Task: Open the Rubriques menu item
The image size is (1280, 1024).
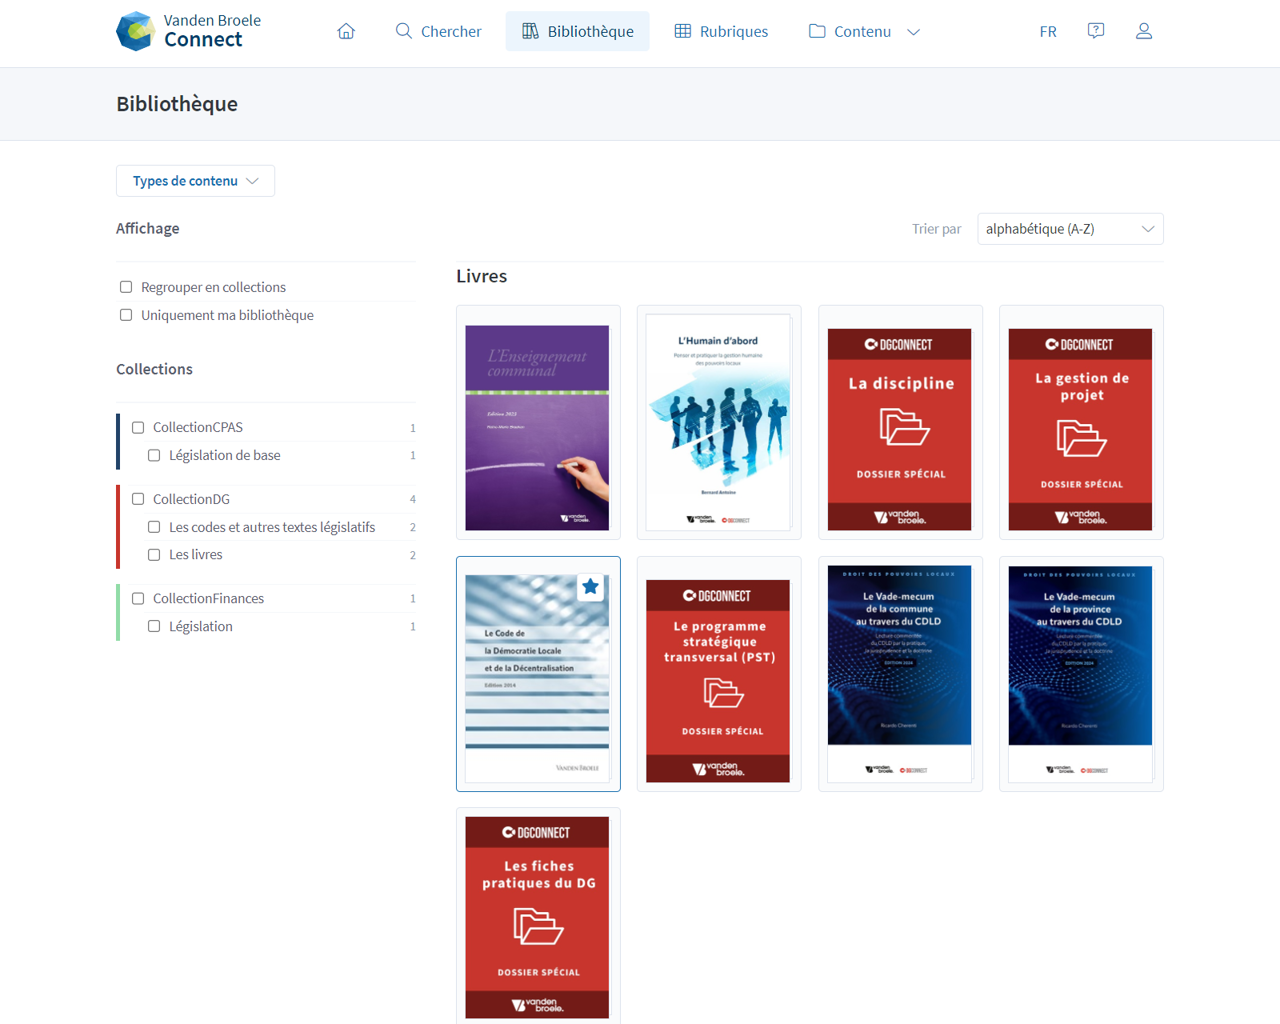Action: pyautogui.click(x=721, y=31)
